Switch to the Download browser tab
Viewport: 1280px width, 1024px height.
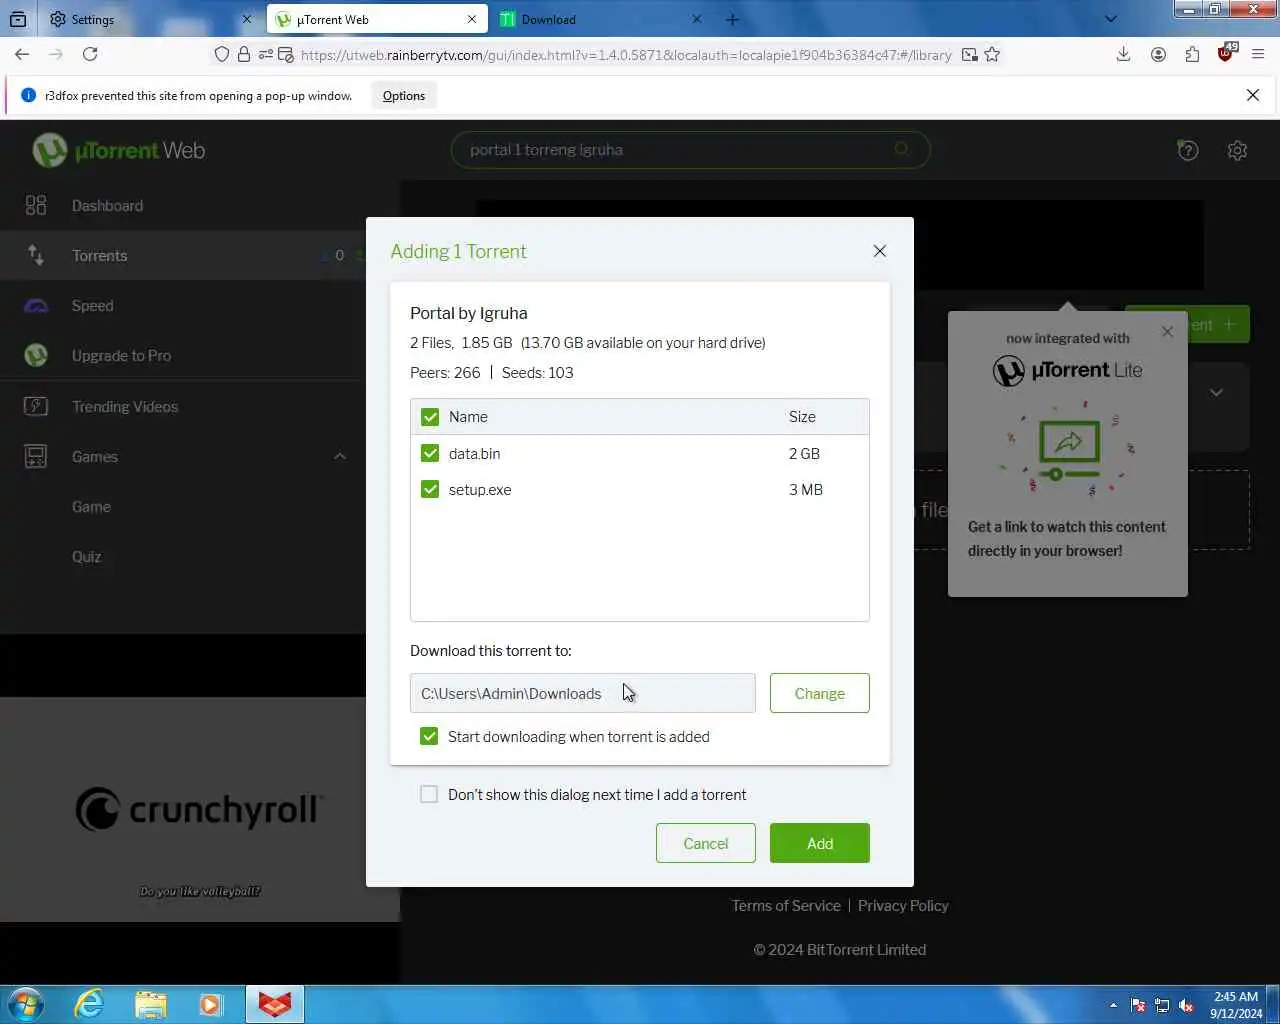click(x=600, y=19)
